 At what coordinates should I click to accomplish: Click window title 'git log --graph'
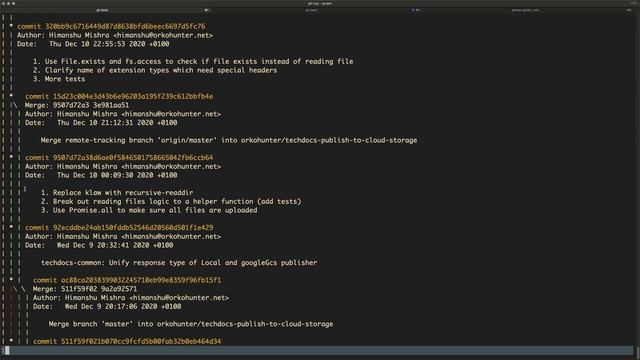320,3
